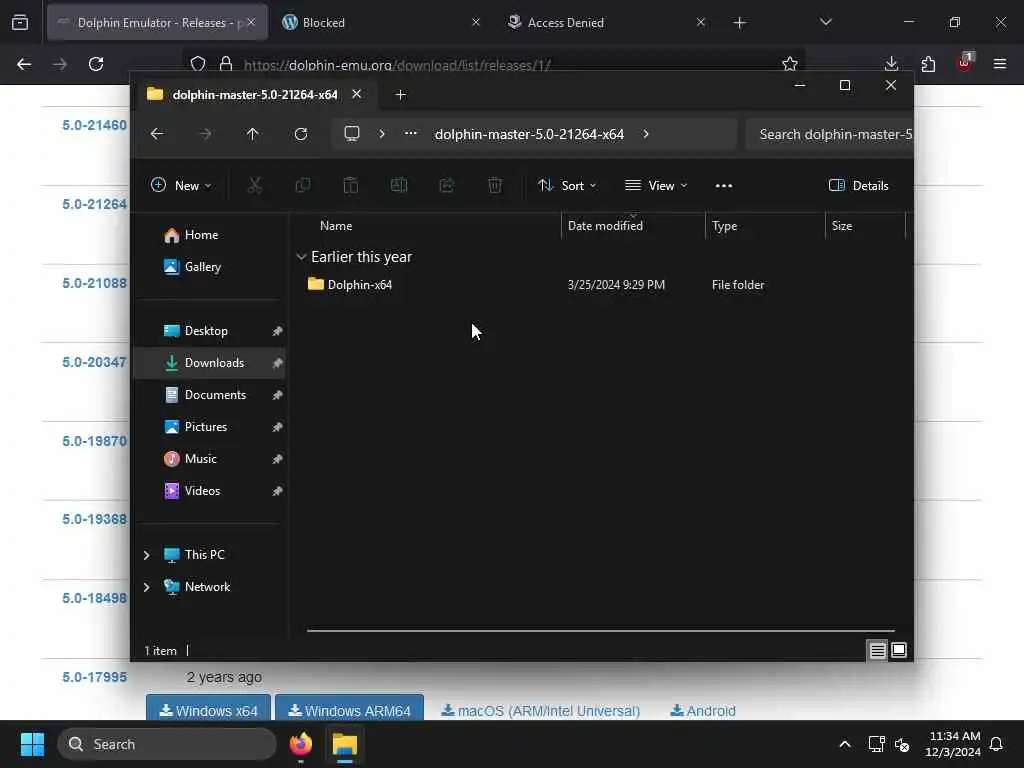The width and height of the screenshot is (1024, 768).
Task: Refresh the File Explorer folder view
Action: [x=300, y=134]
